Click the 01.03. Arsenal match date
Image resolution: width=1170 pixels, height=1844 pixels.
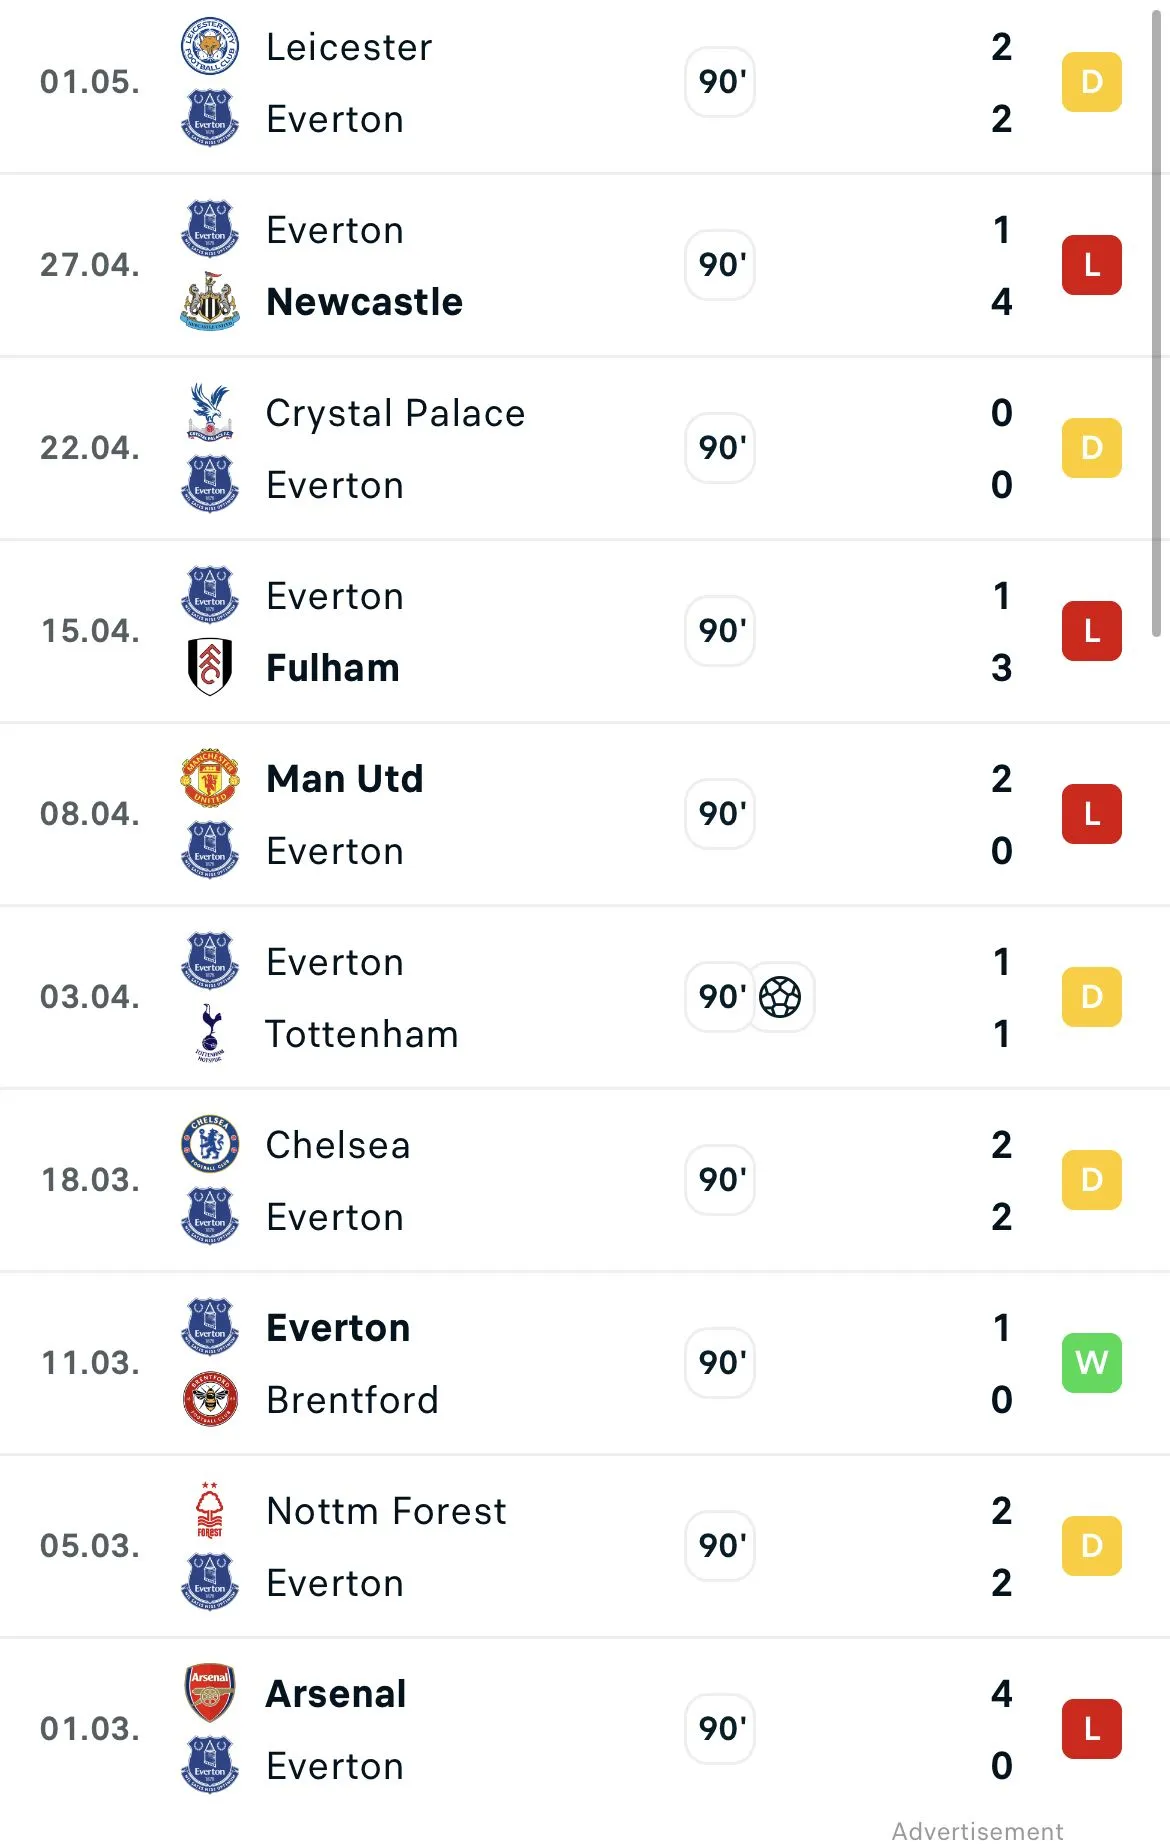pos(90,1729)
